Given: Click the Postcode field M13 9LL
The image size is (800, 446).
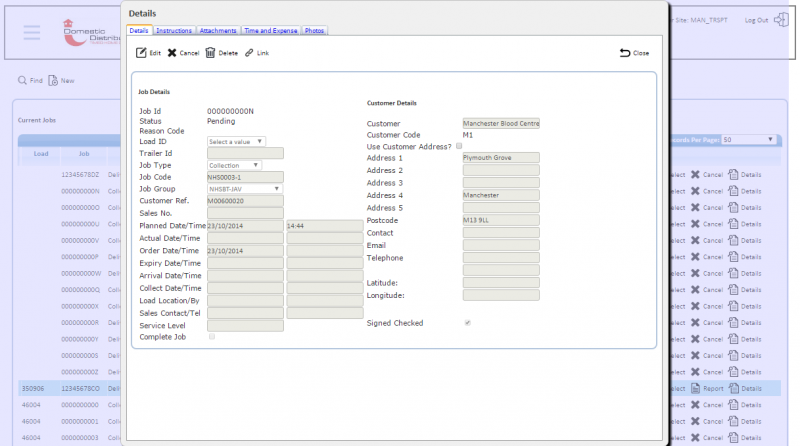Looking at the screenshot, I should (501, 220).
